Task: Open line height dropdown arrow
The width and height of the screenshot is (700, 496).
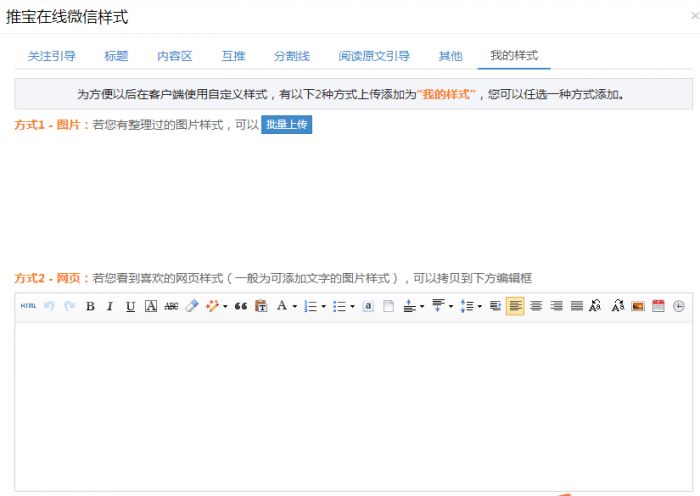Action: click(479, 306)
